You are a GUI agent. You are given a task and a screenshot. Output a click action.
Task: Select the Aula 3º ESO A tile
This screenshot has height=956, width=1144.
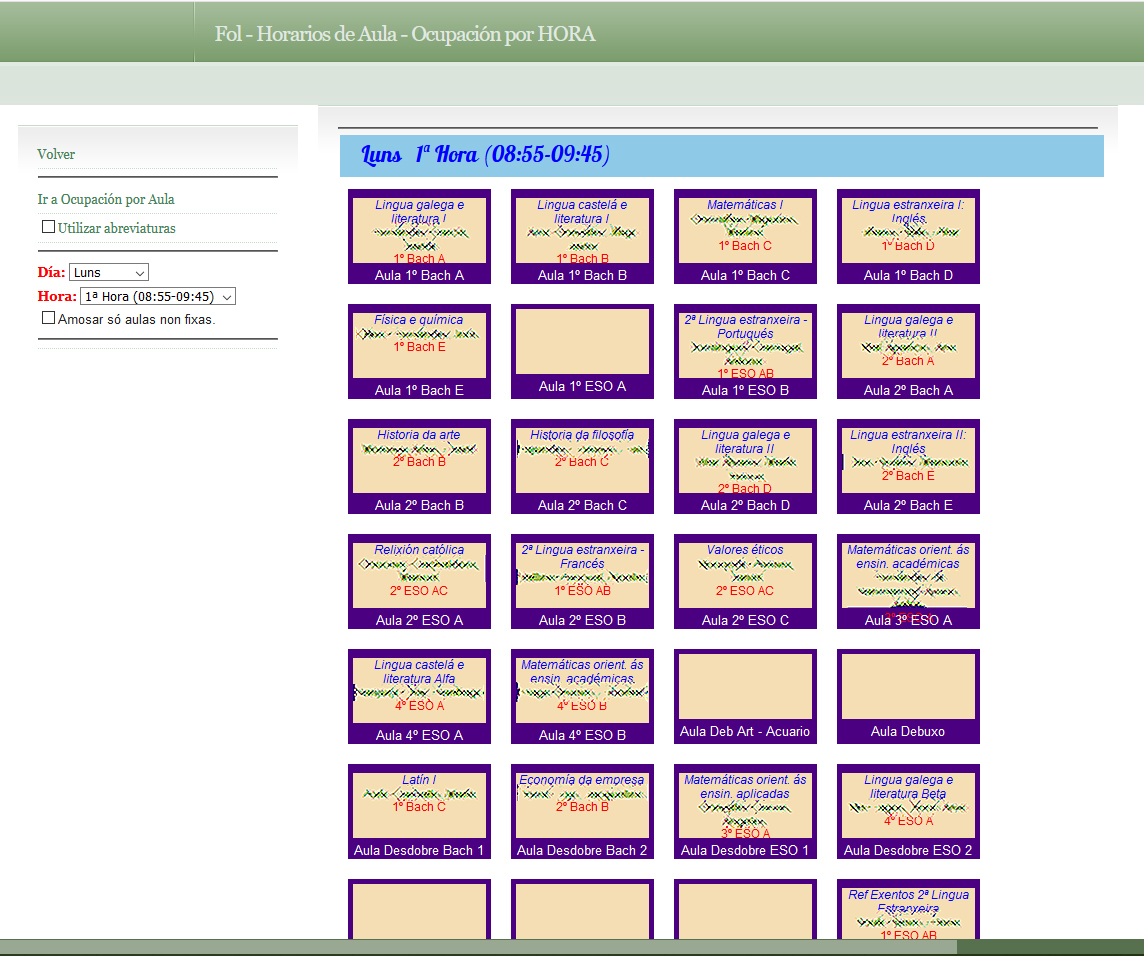[908, 582]
